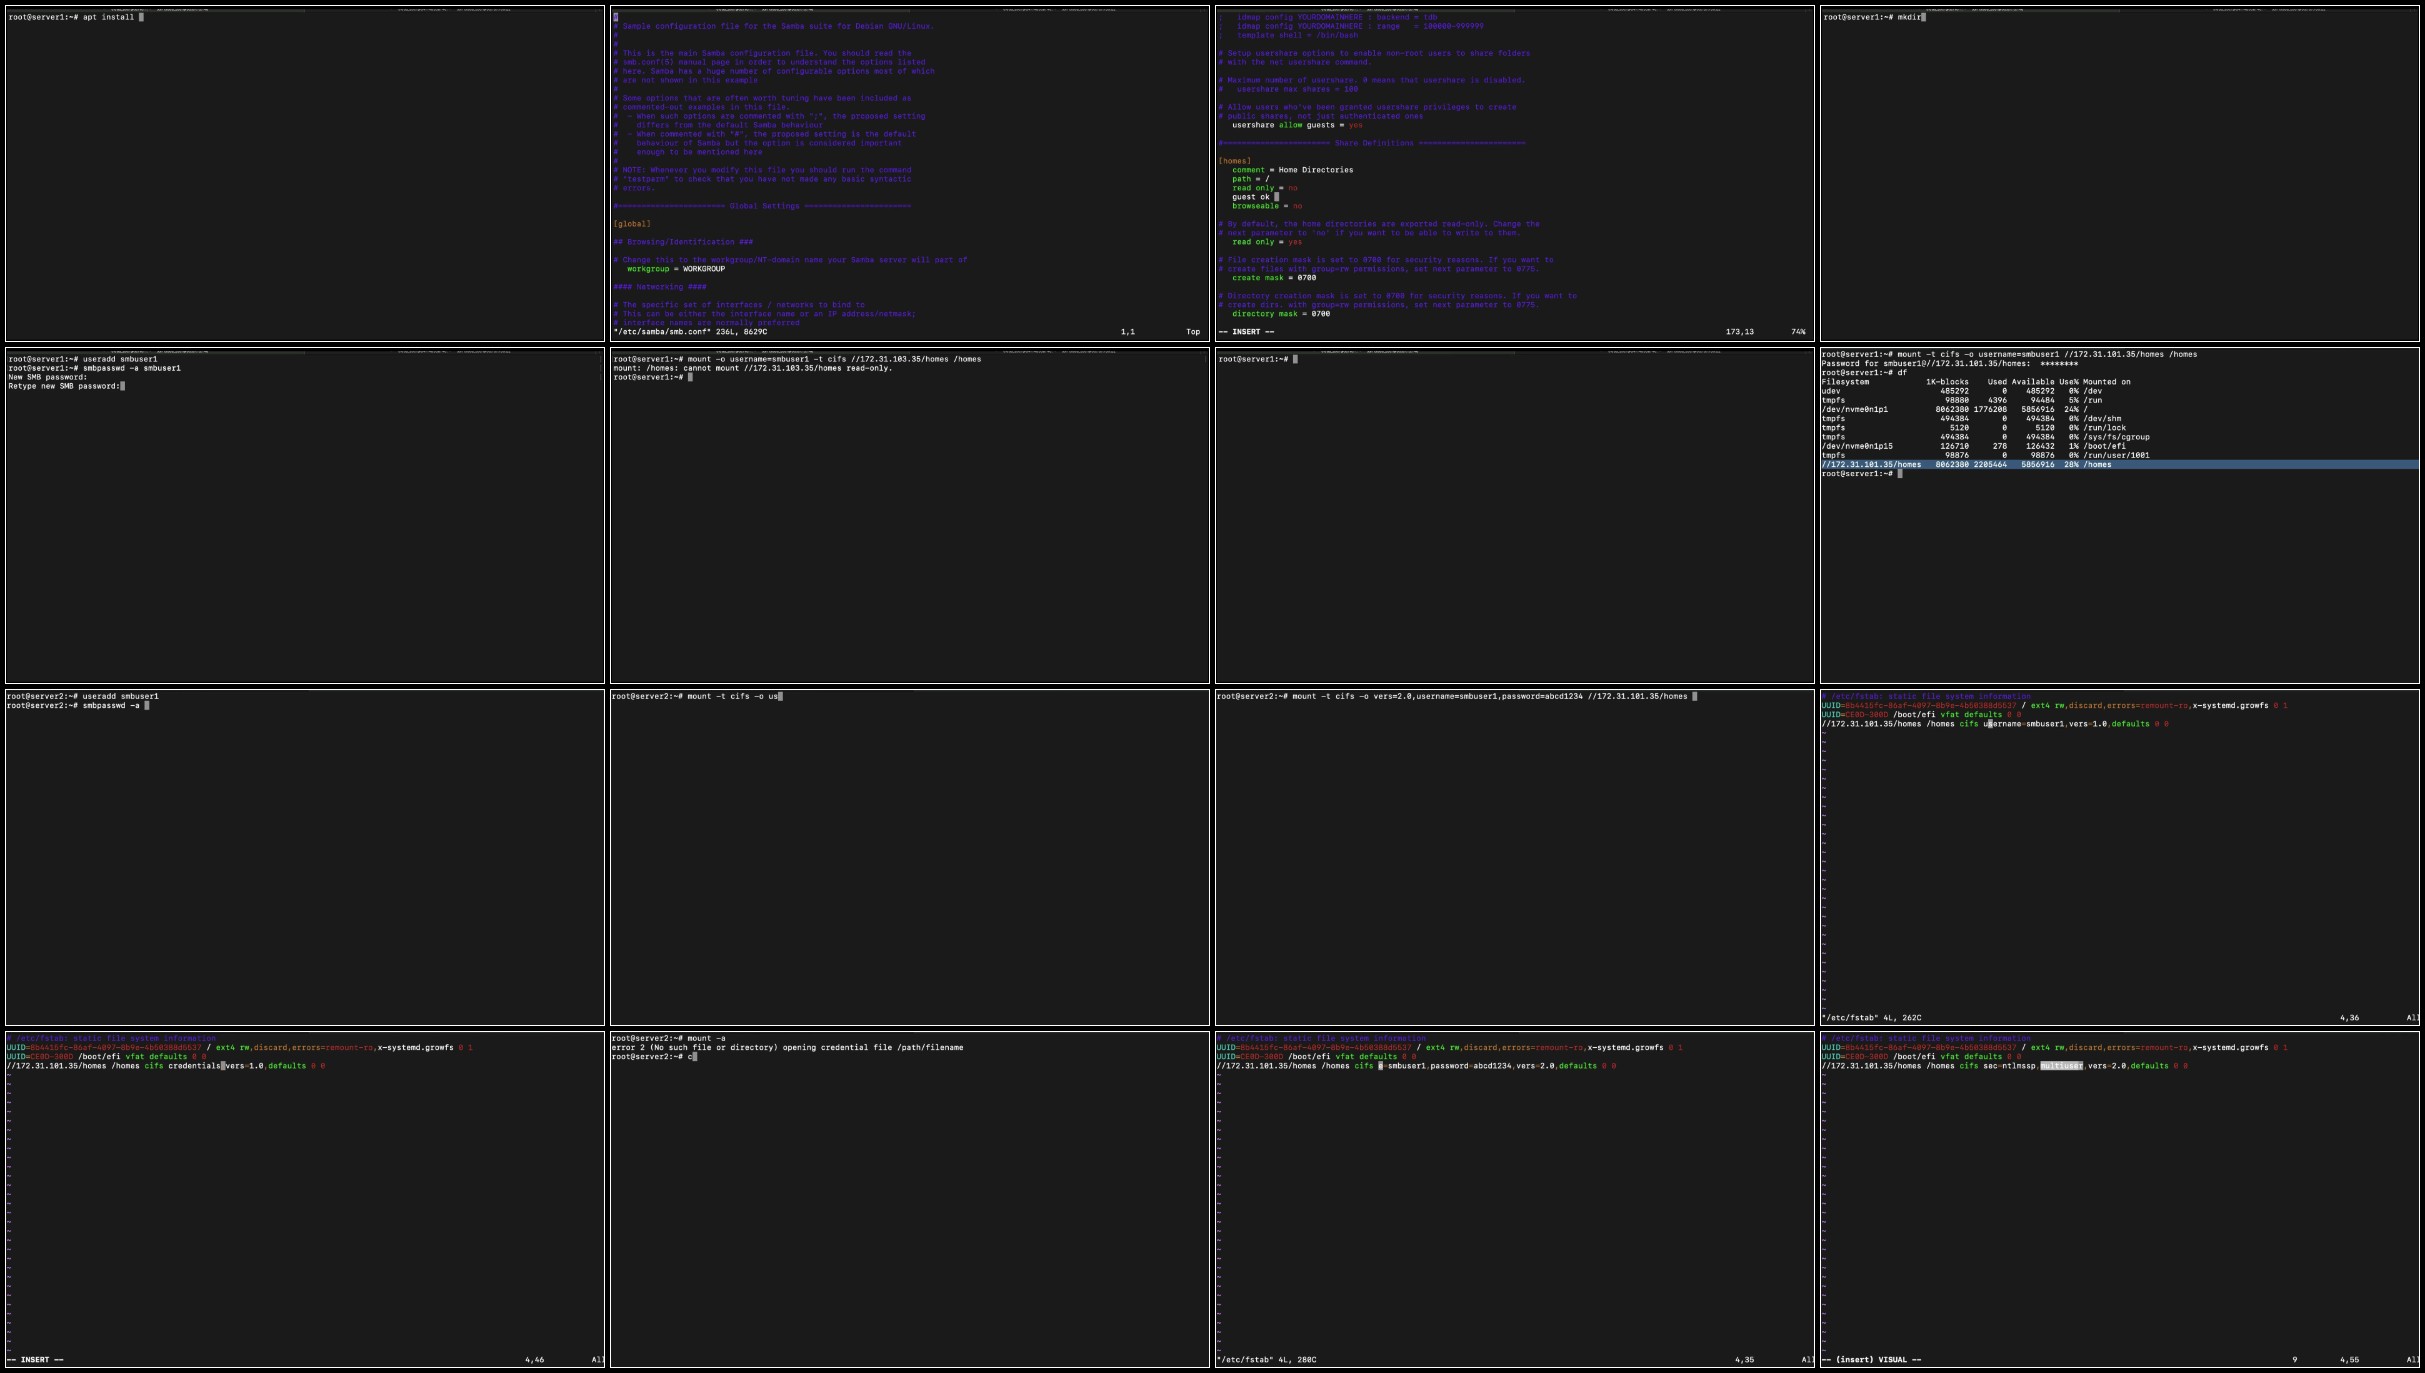Click the '-- (insert) VISUAL --' mode indicator
Image resolution: width=2425 pixels, height=1373 pixels.
point(1871,1360)
